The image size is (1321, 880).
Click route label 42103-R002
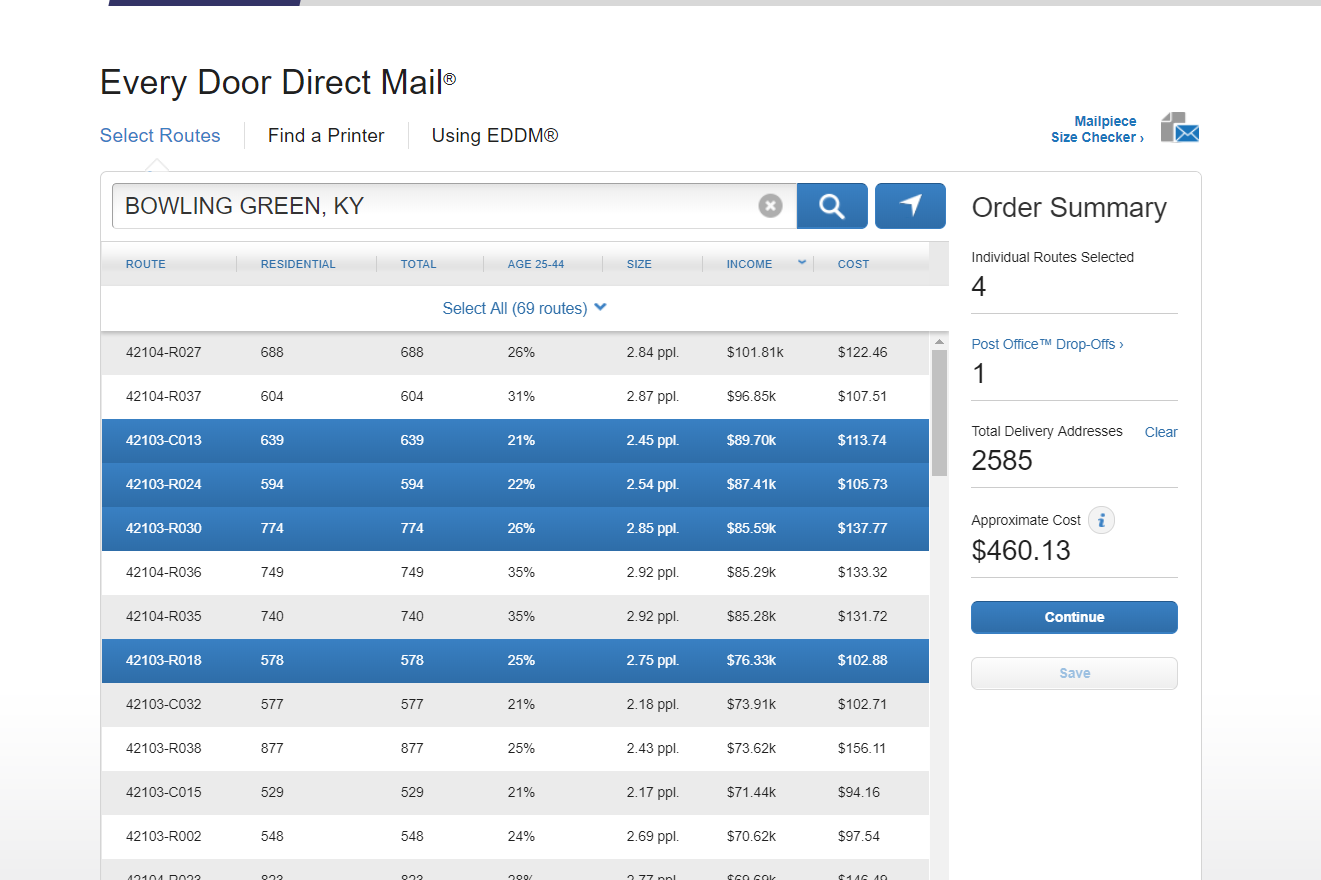[163, 836]
